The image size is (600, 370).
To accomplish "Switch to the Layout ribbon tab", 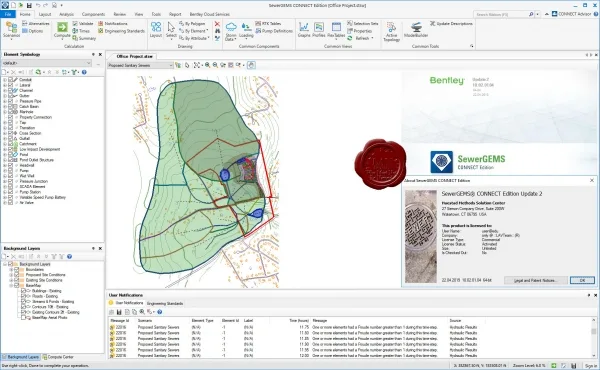I will click(45, 14).
